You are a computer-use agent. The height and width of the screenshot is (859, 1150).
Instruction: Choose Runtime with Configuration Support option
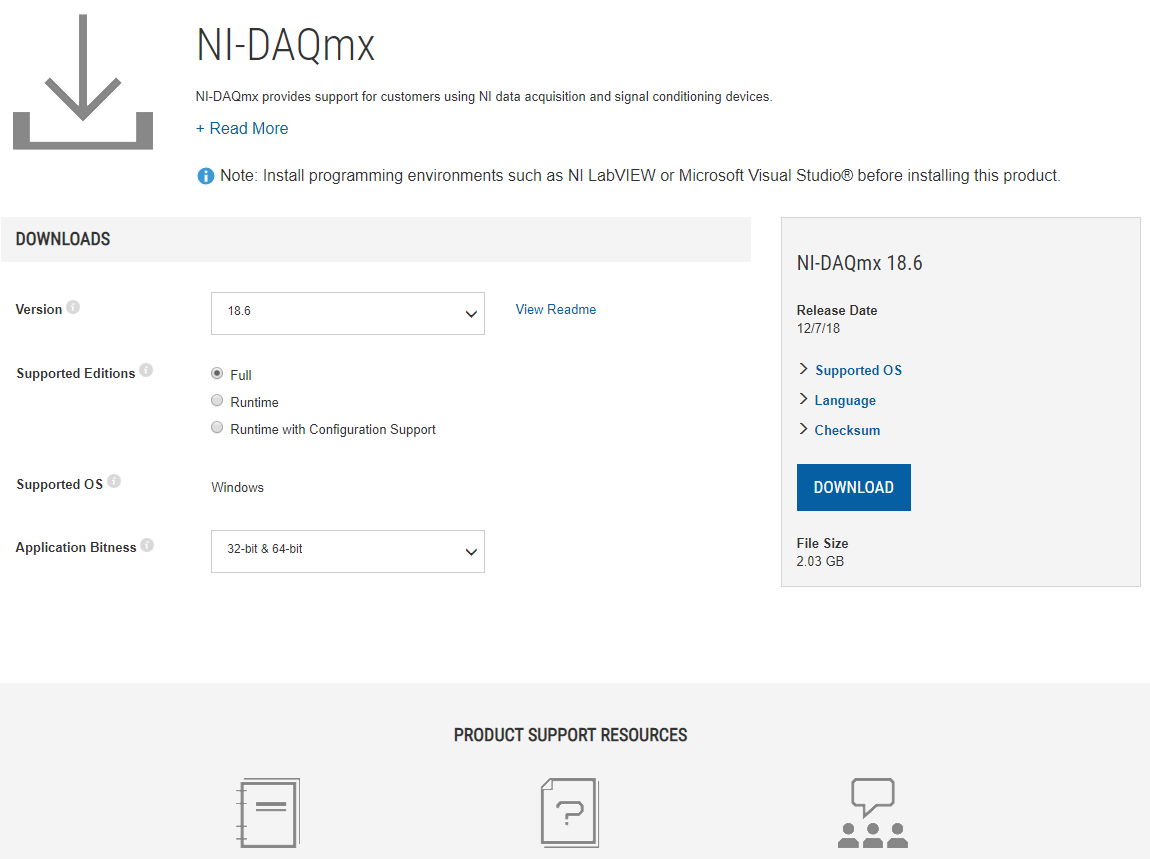(x=217, y=427)
